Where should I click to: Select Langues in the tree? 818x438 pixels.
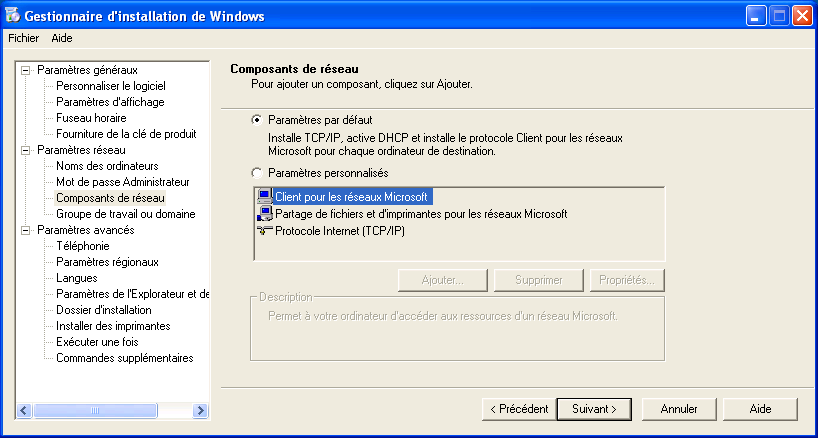pos(77,278)
